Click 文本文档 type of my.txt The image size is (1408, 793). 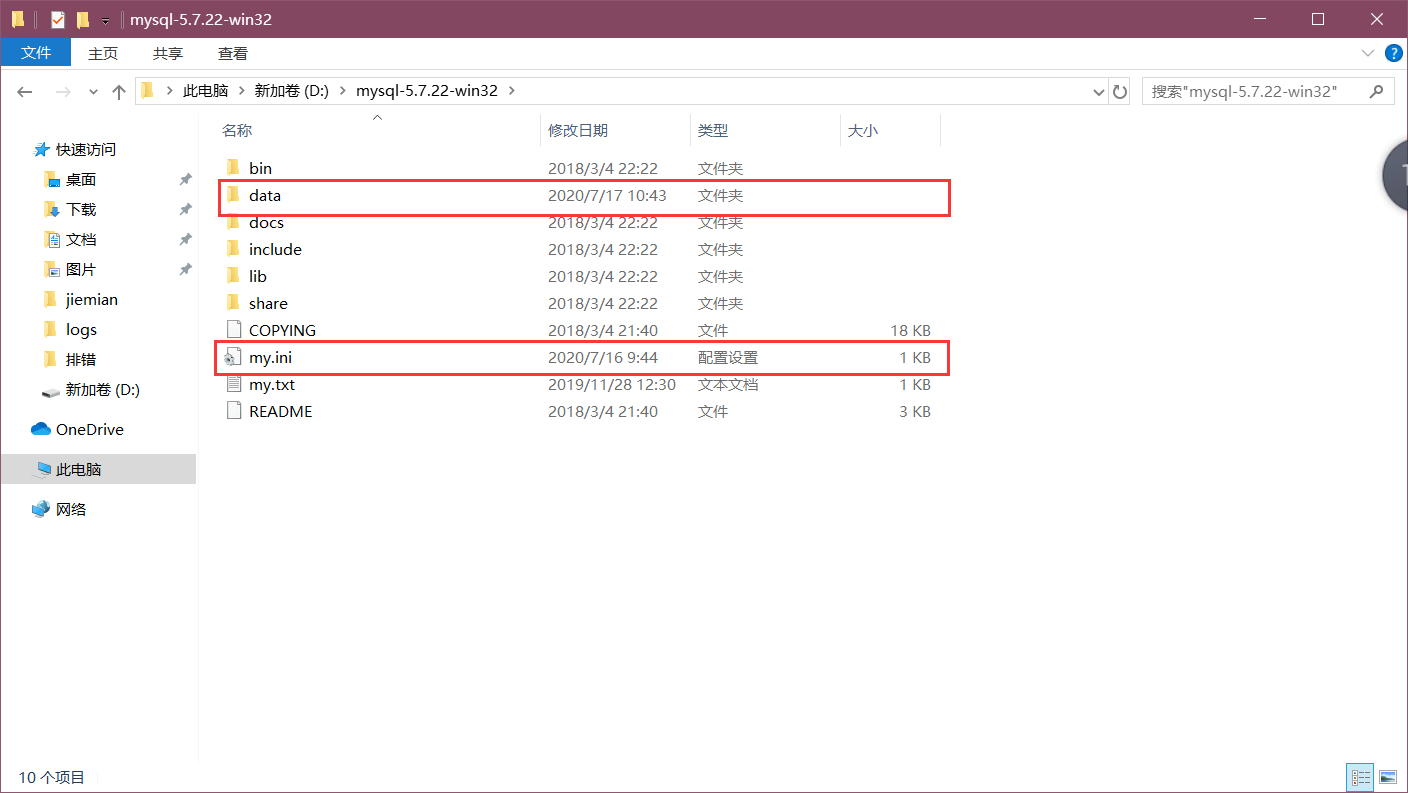[728, 384]
